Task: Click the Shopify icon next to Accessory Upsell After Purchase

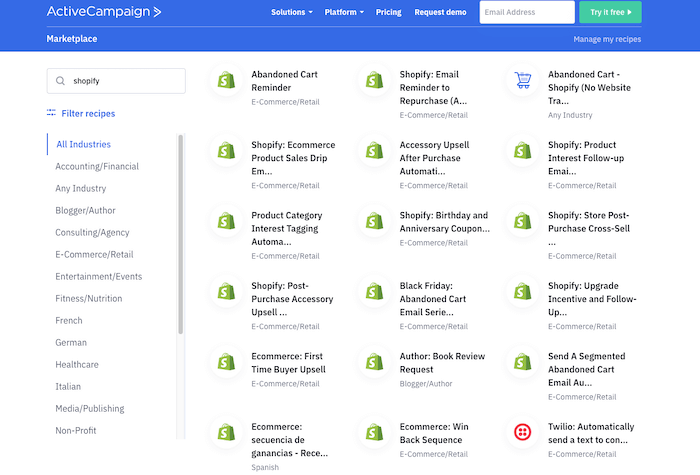Action: (x=374, y=150)
